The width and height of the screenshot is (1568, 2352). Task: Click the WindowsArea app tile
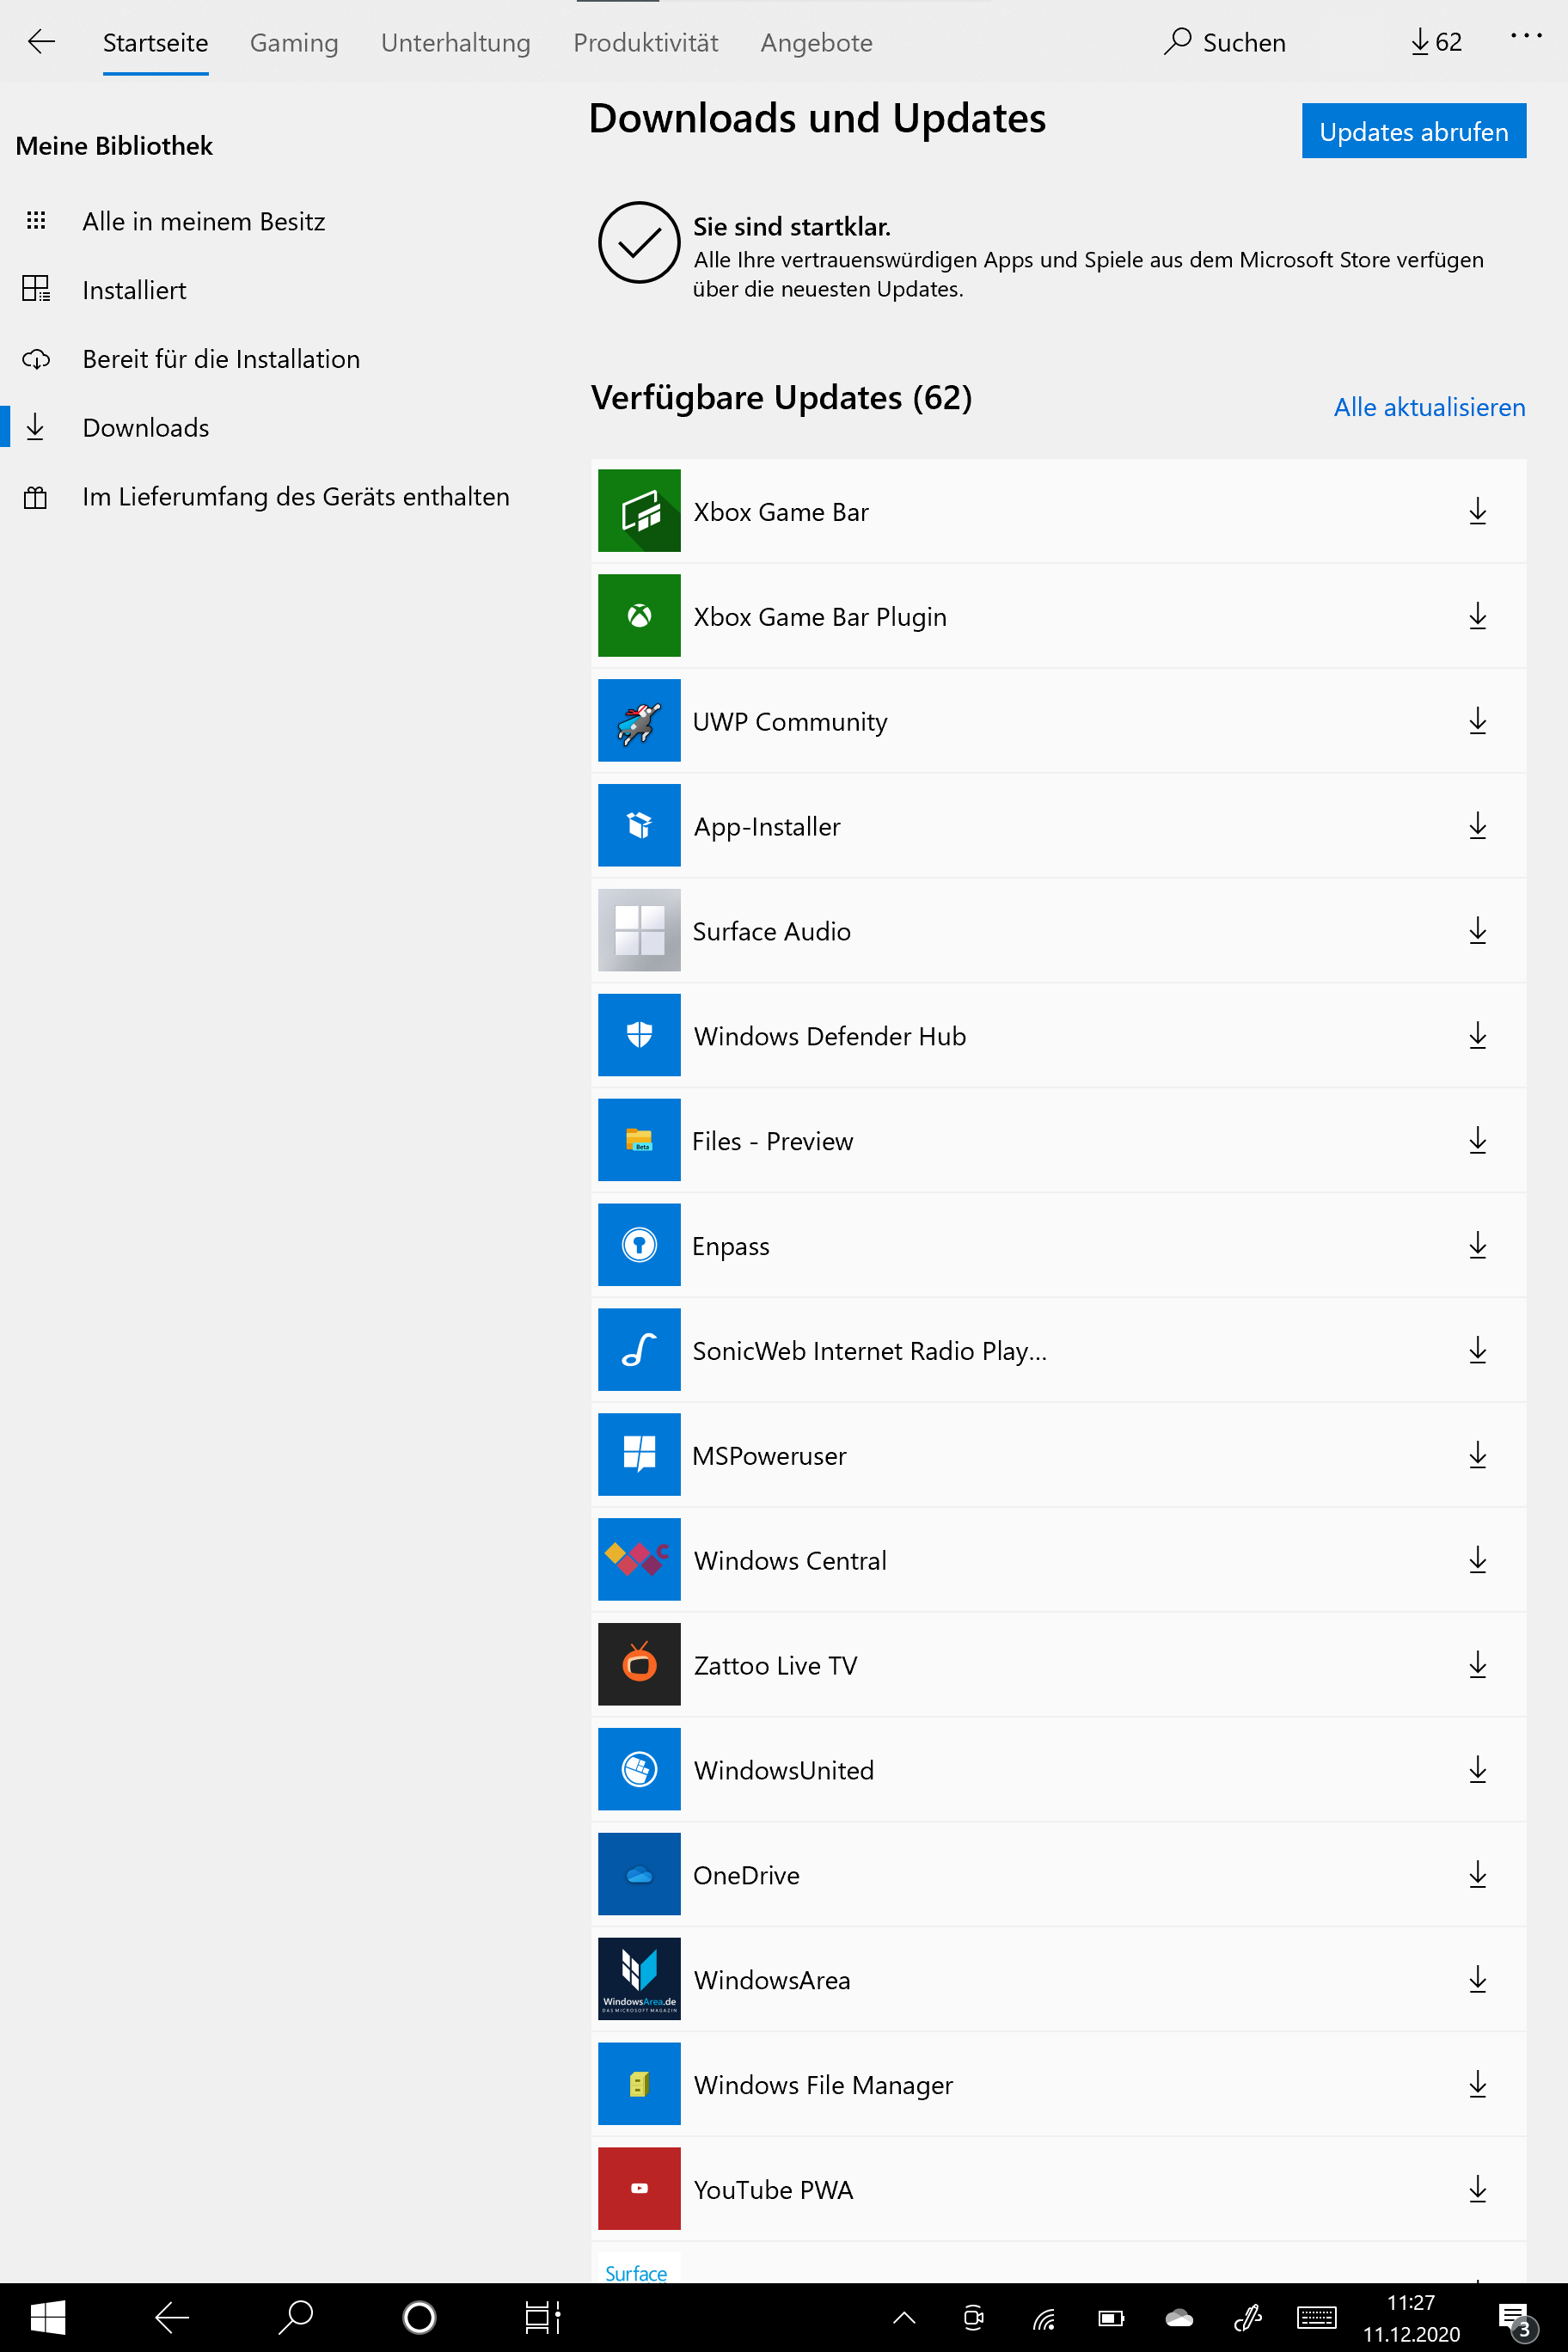tap(639, 1979)
